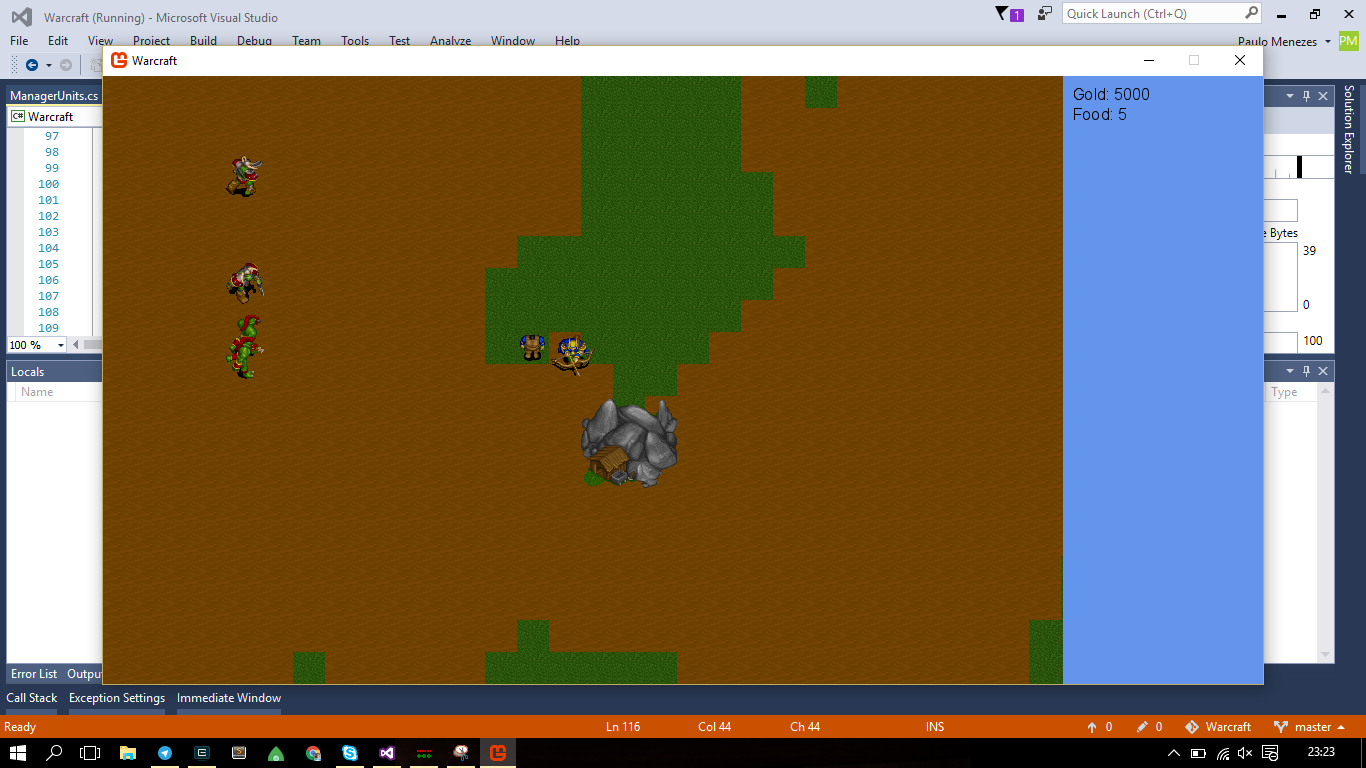Click the Locals panel title
1366x768 pixels.
click(28, 371)
